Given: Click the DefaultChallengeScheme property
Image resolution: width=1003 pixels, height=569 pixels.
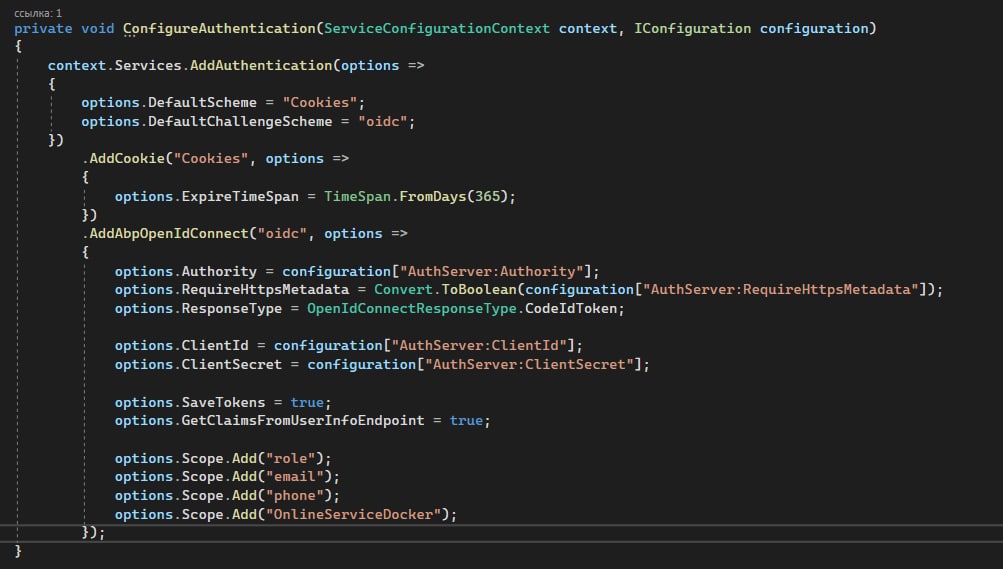Looking at the screenshot, I should point(240,121).
